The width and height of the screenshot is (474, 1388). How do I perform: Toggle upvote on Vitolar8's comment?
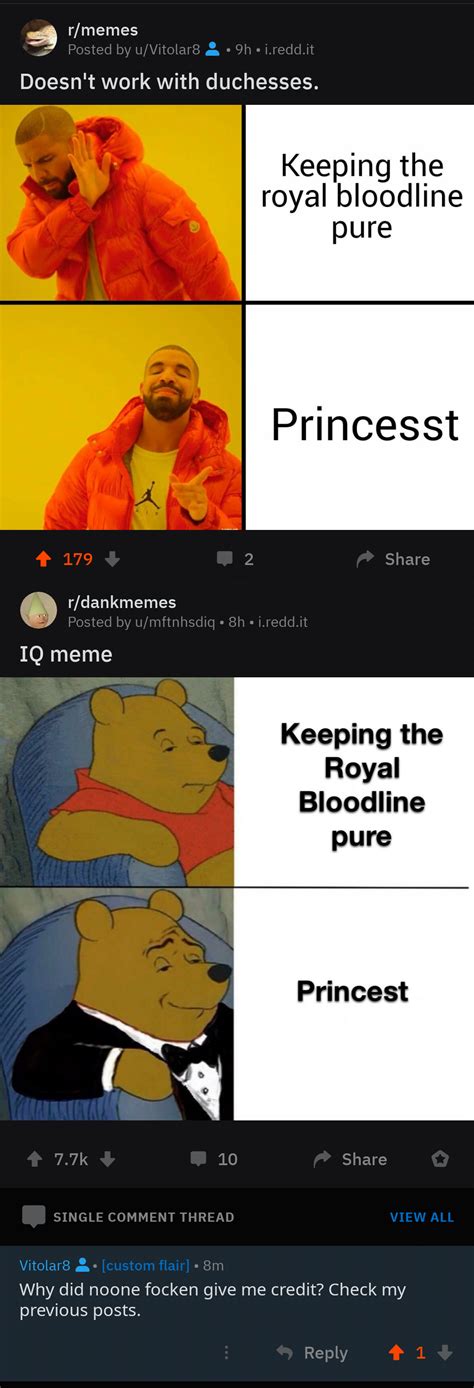click(397, 1353)
